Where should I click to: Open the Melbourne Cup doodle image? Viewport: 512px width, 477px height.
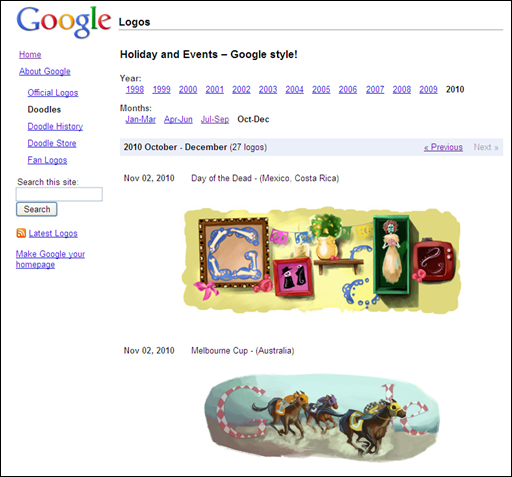pos(321,418)
